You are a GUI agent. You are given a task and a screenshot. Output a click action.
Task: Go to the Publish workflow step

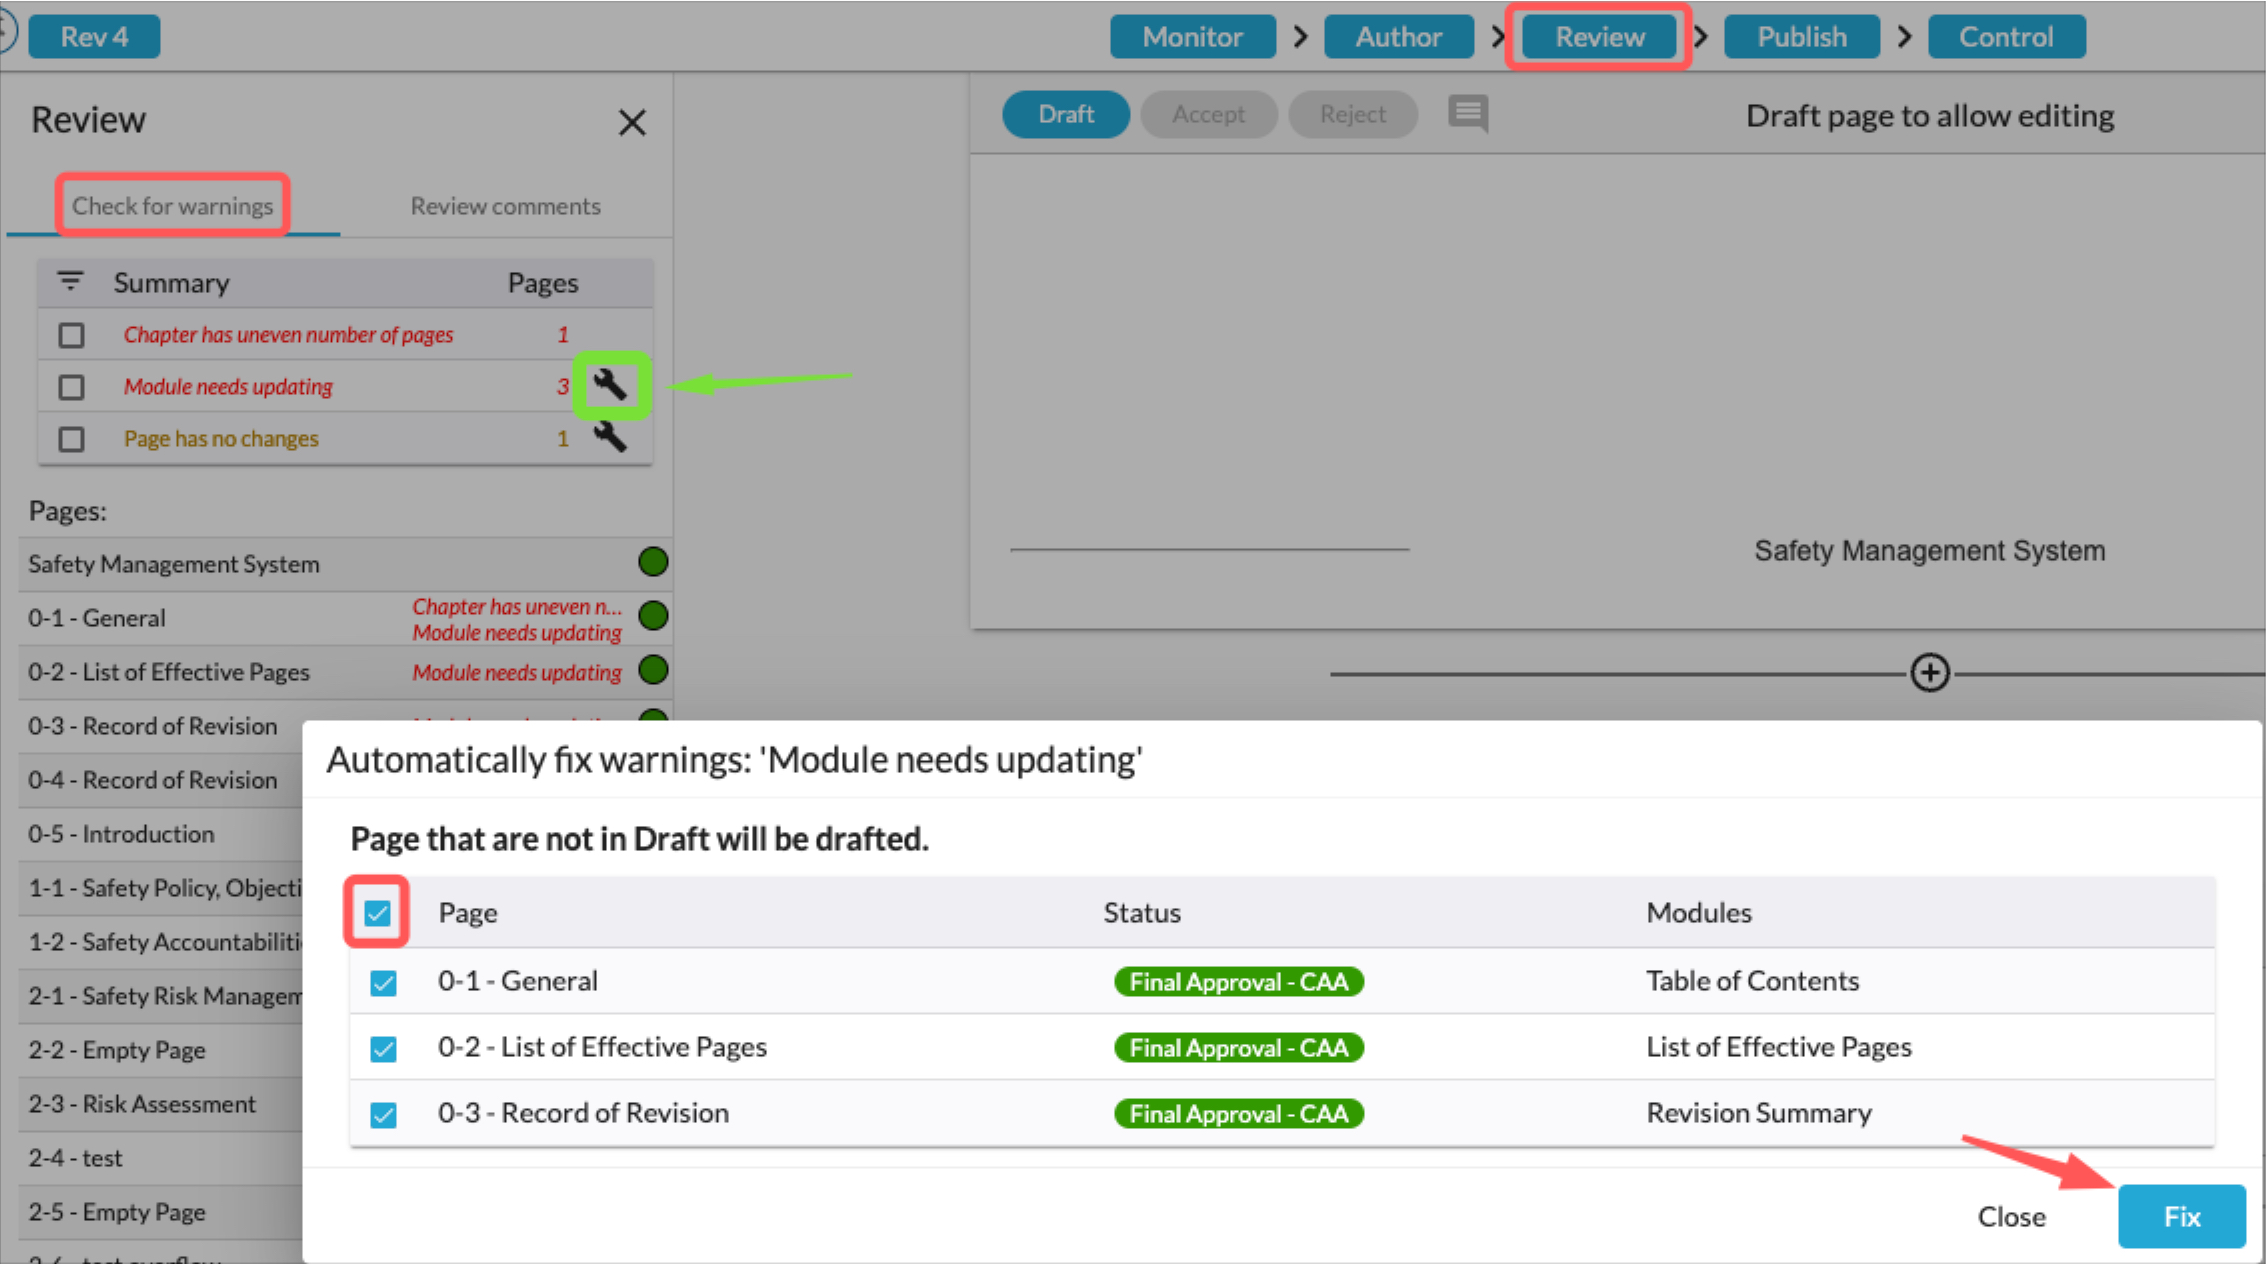(1801, 37)
